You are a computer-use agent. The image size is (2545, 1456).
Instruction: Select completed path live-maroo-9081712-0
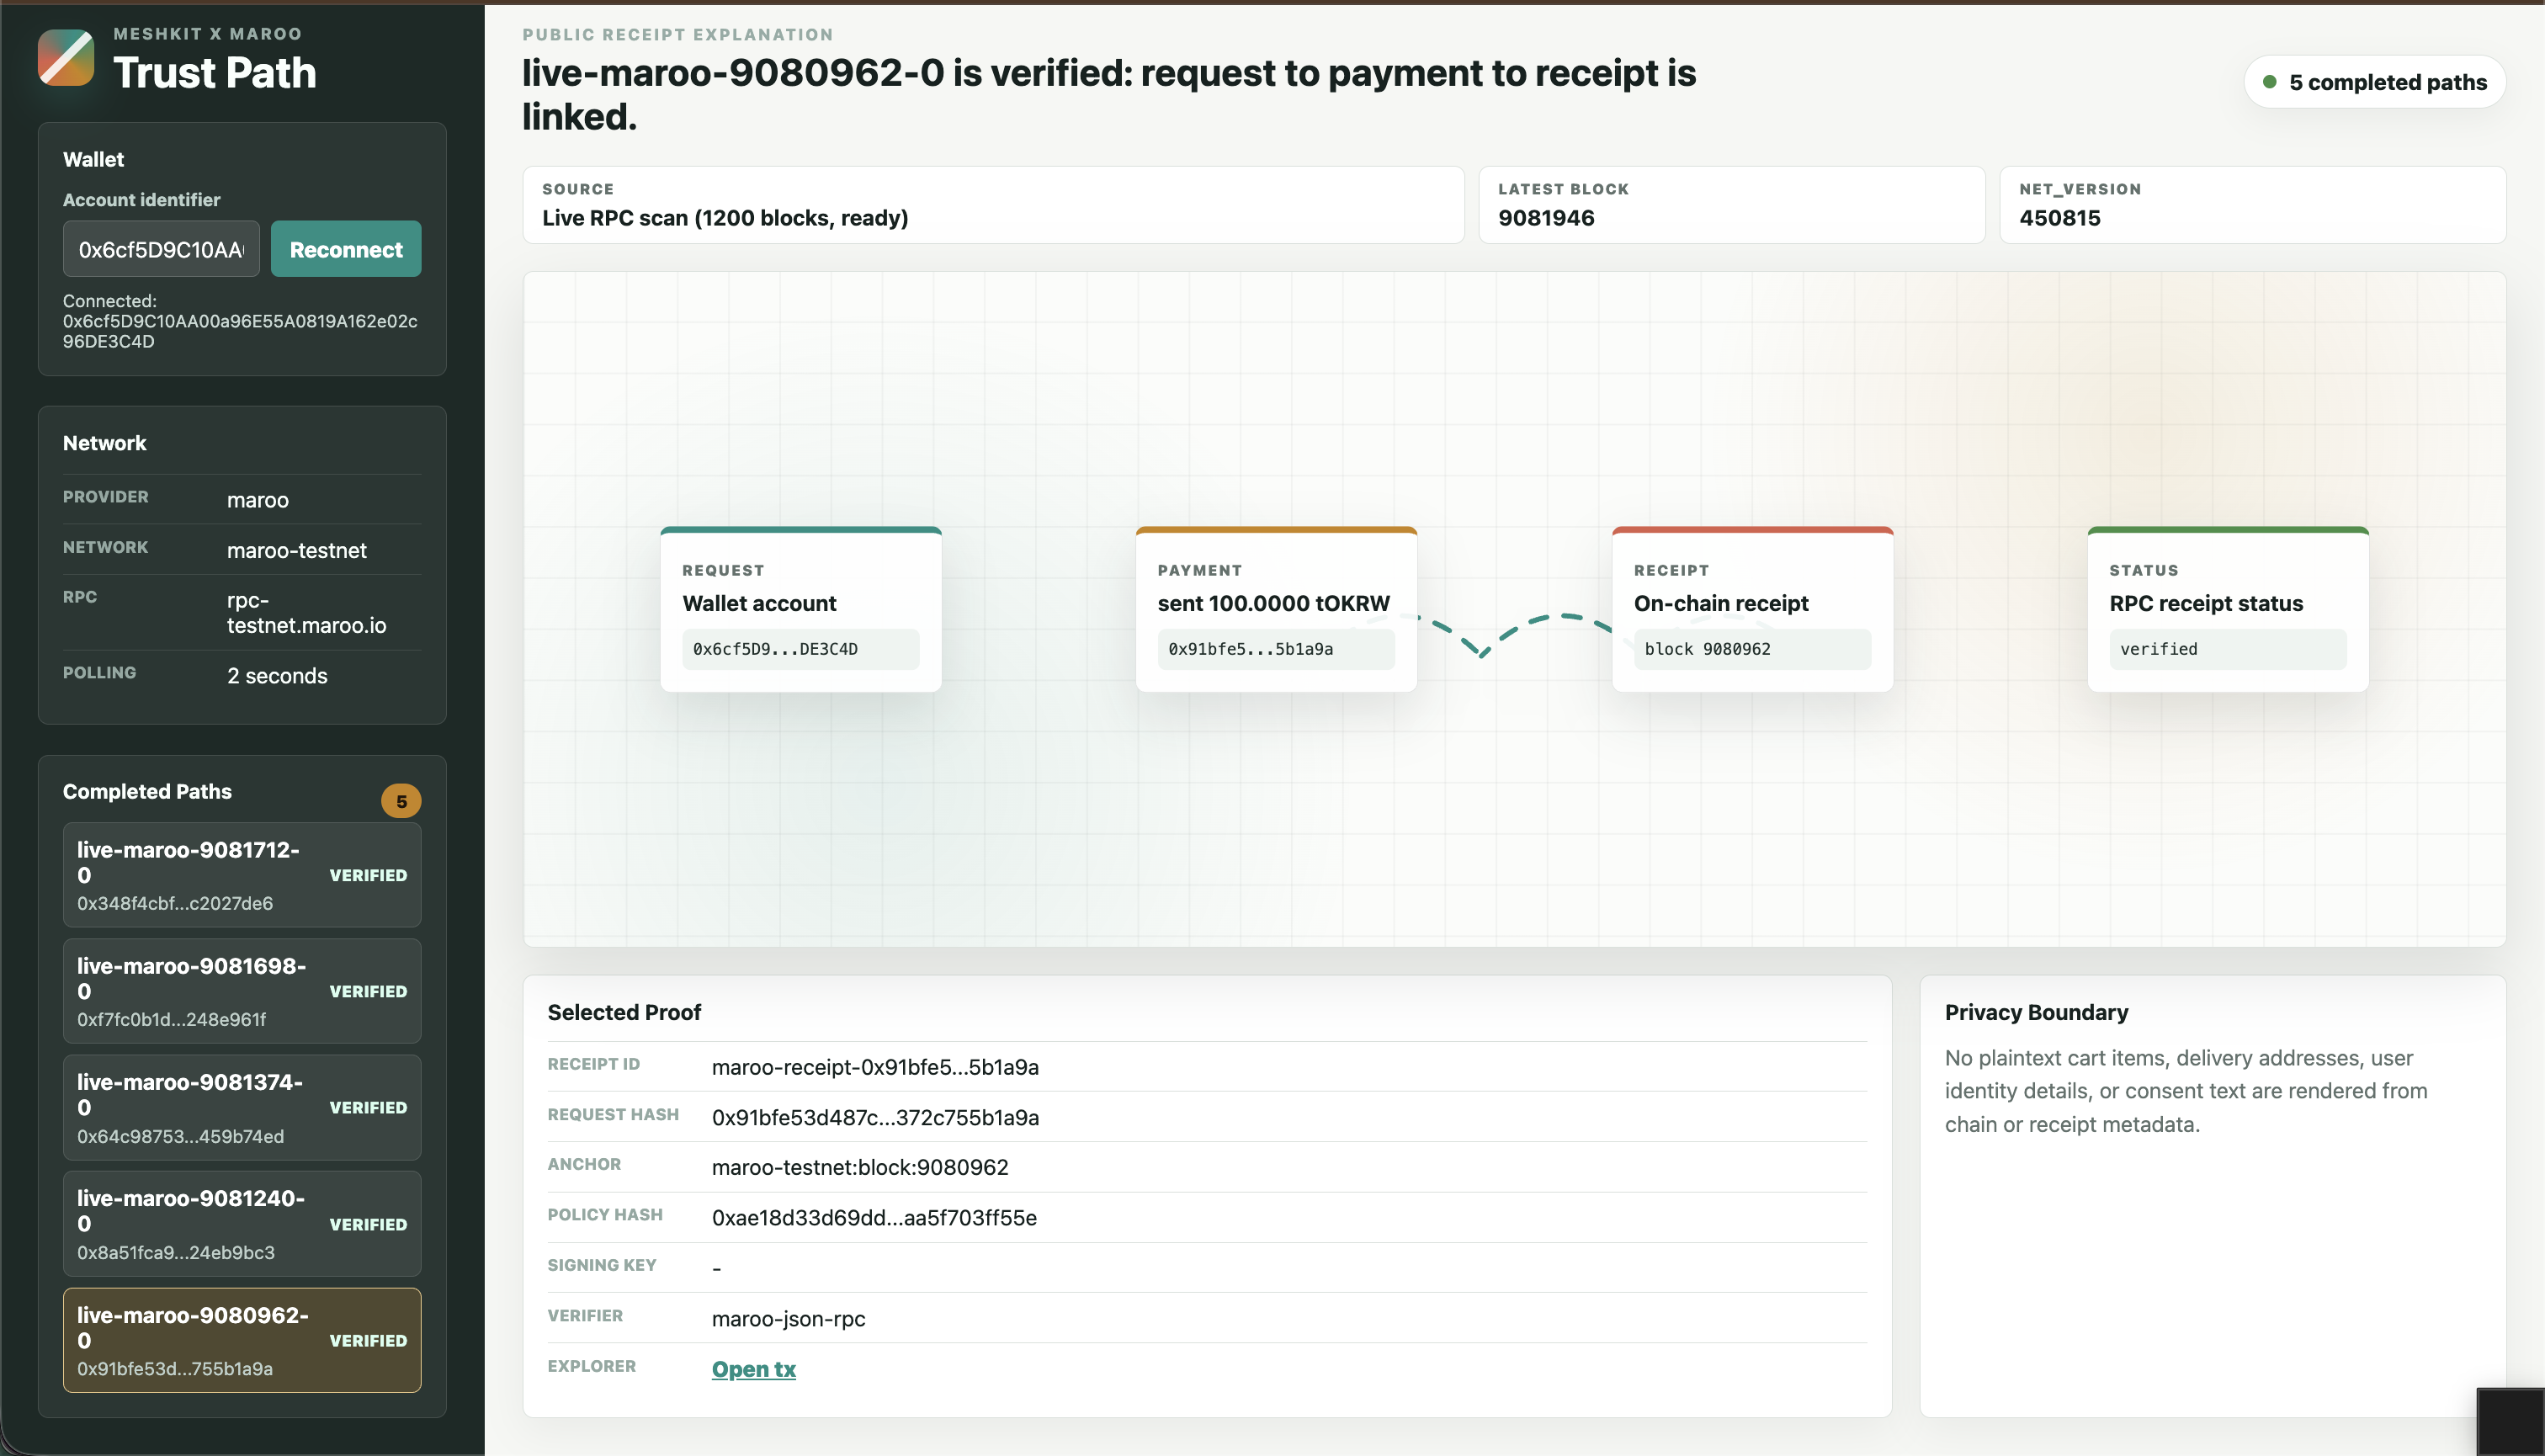pos(242,875)
